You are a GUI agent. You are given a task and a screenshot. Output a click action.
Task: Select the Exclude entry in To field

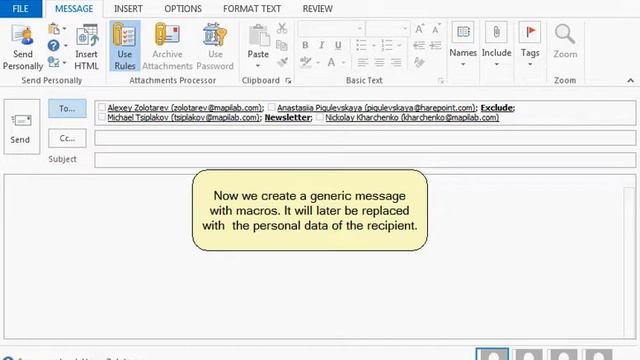pyautogui.click(x=497, y=108)
